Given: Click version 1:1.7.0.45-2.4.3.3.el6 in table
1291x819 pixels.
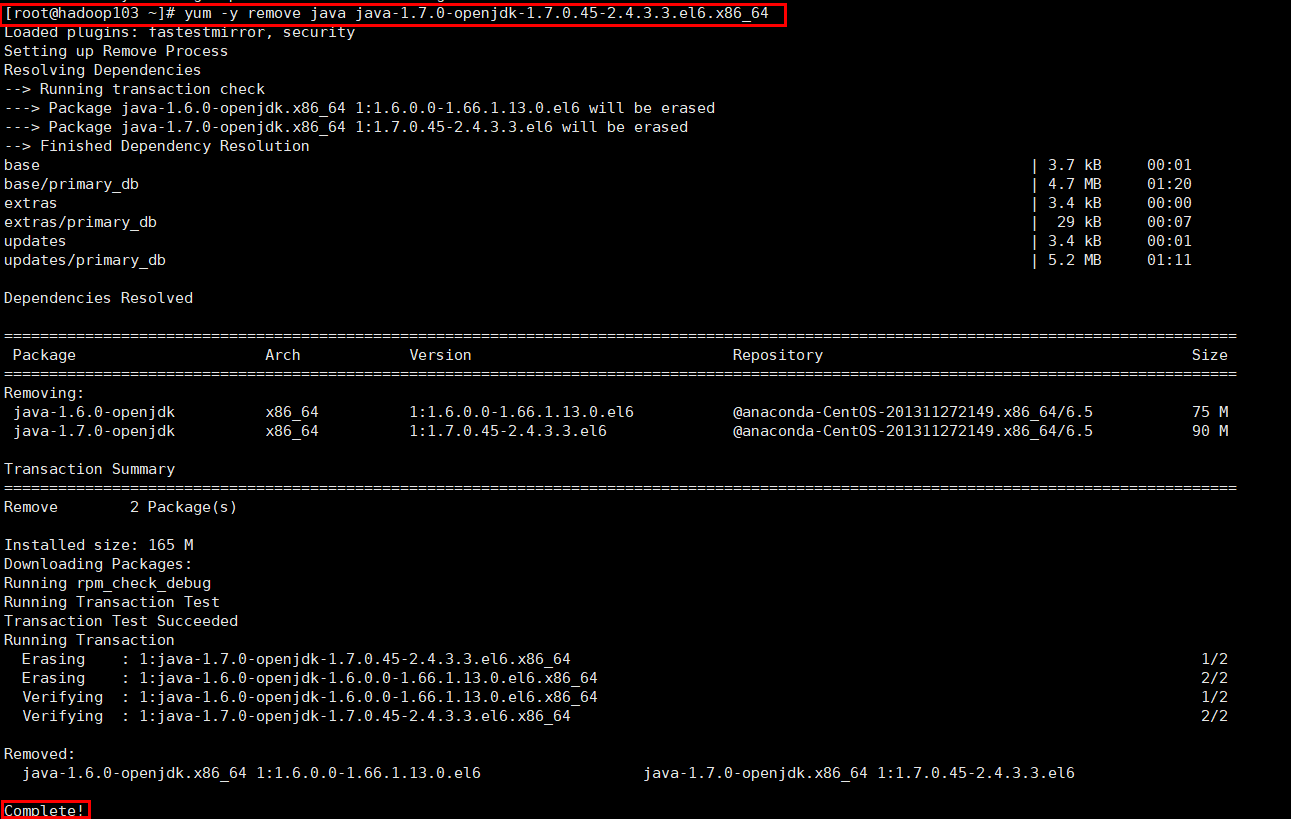Looking at the screenshot, I should (508, 431).
